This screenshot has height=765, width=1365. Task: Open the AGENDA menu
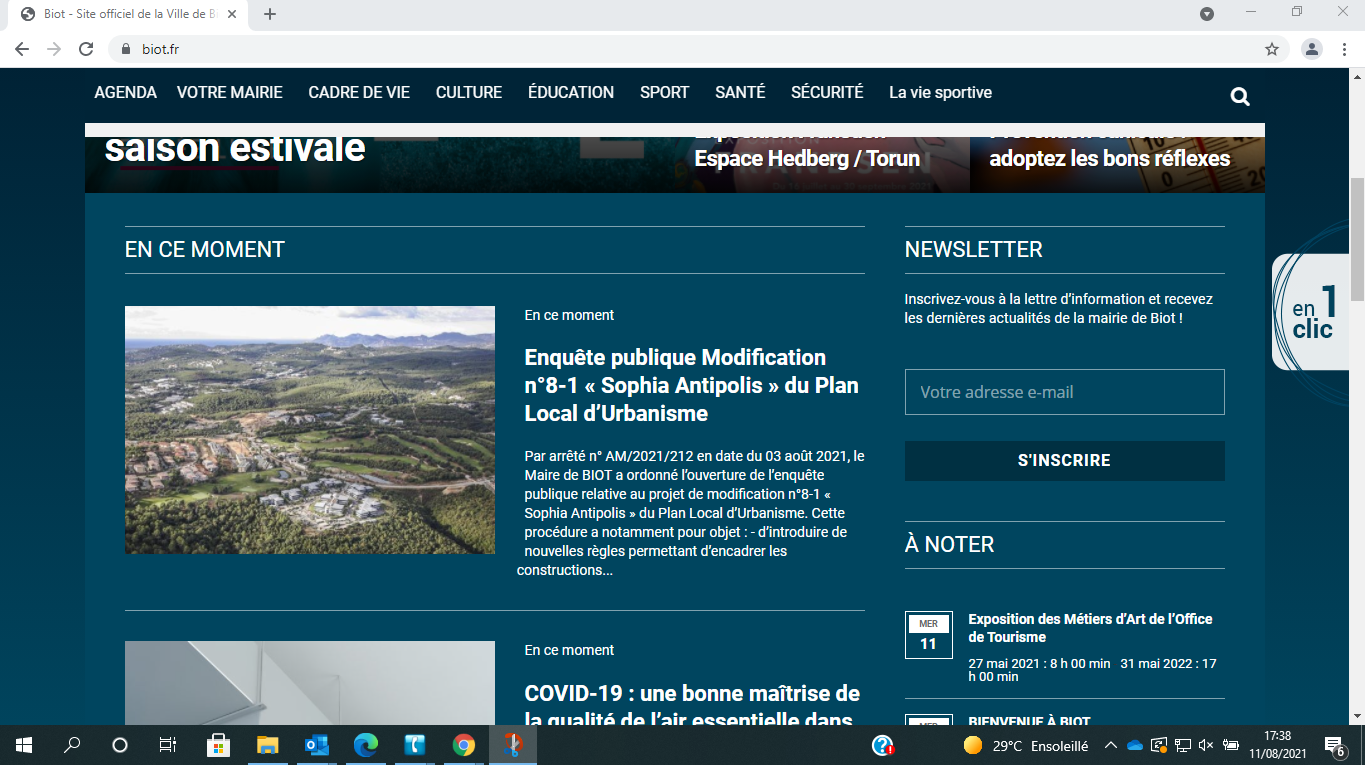(x=125, y=92)
